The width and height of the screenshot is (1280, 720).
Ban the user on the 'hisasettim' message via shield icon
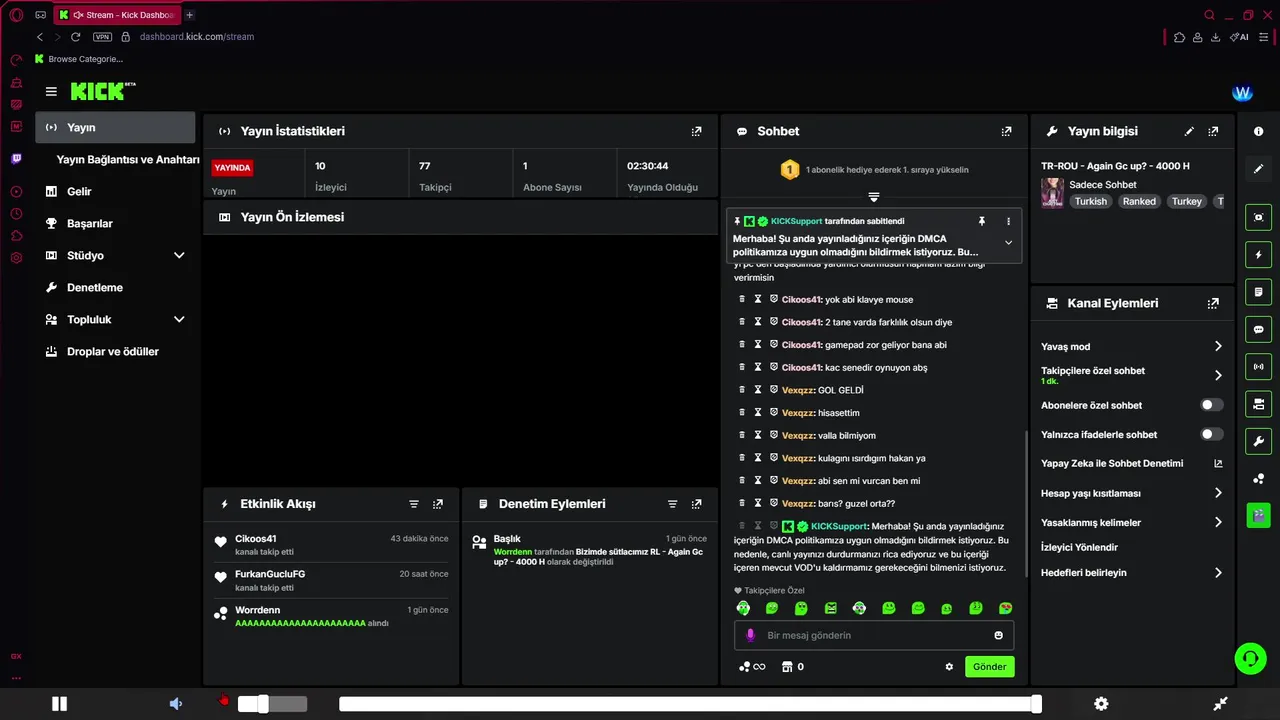click(x=774, y=412)
